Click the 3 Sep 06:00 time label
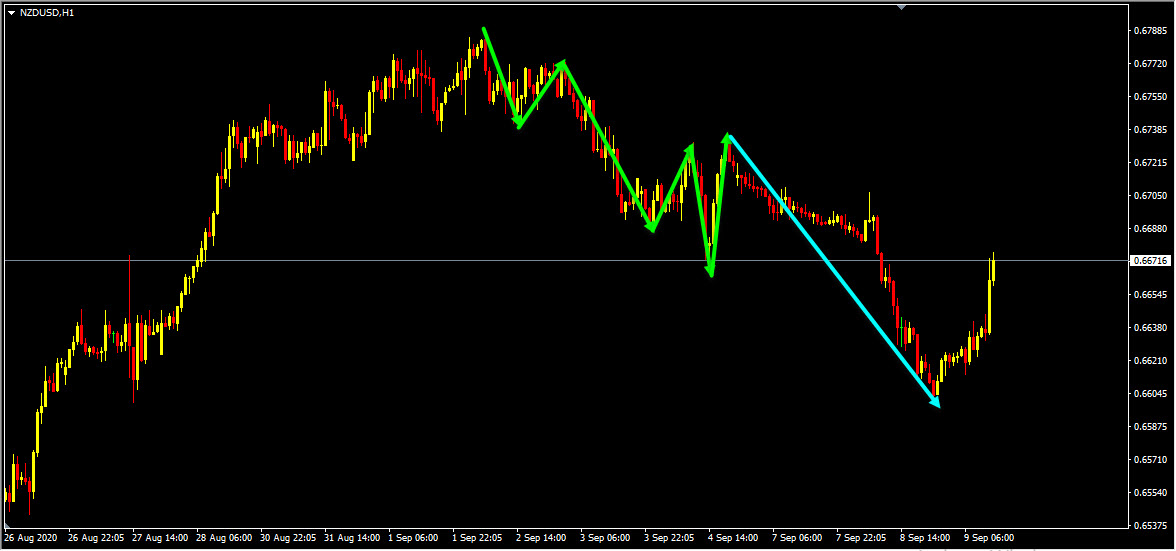The image size is (1176, 551). click(606, 538)
